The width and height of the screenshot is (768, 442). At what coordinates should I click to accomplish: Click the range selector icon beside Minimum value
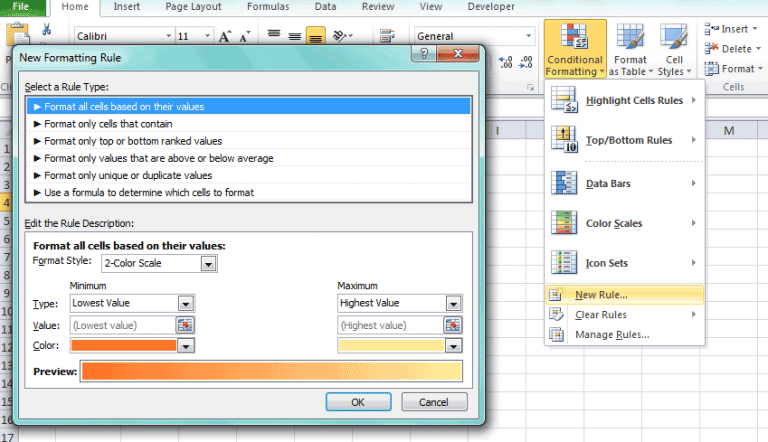185,325
